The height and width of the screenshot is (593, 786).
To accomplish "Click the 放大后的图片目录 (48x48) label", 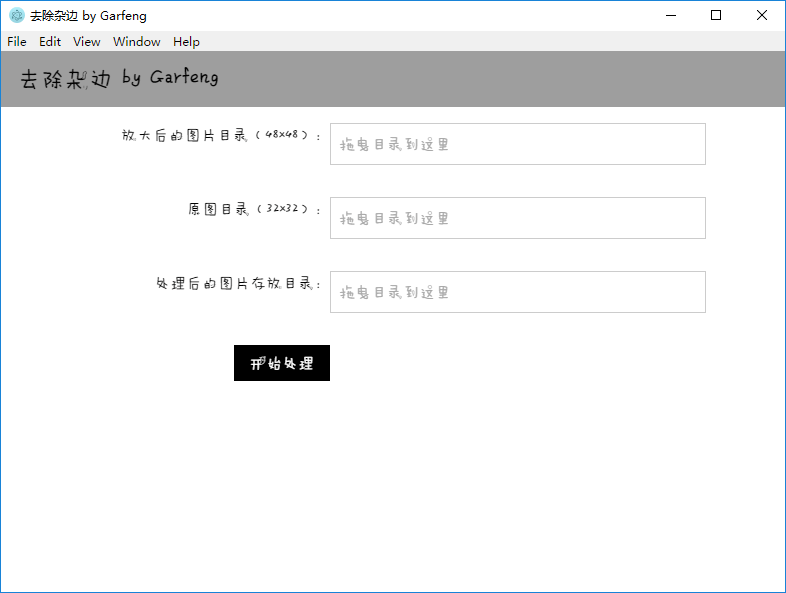I will (x=221, y=135).
